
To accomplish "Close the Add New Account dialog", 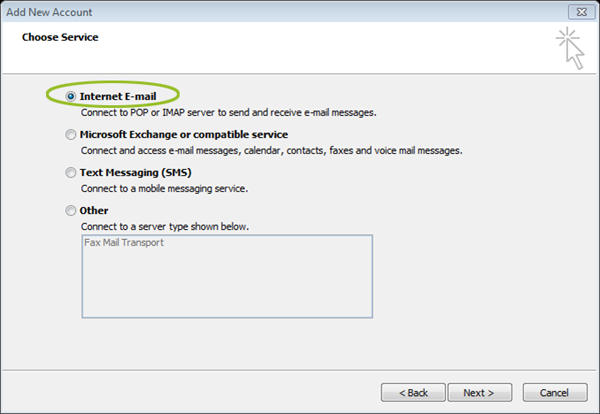I will 582,12.
